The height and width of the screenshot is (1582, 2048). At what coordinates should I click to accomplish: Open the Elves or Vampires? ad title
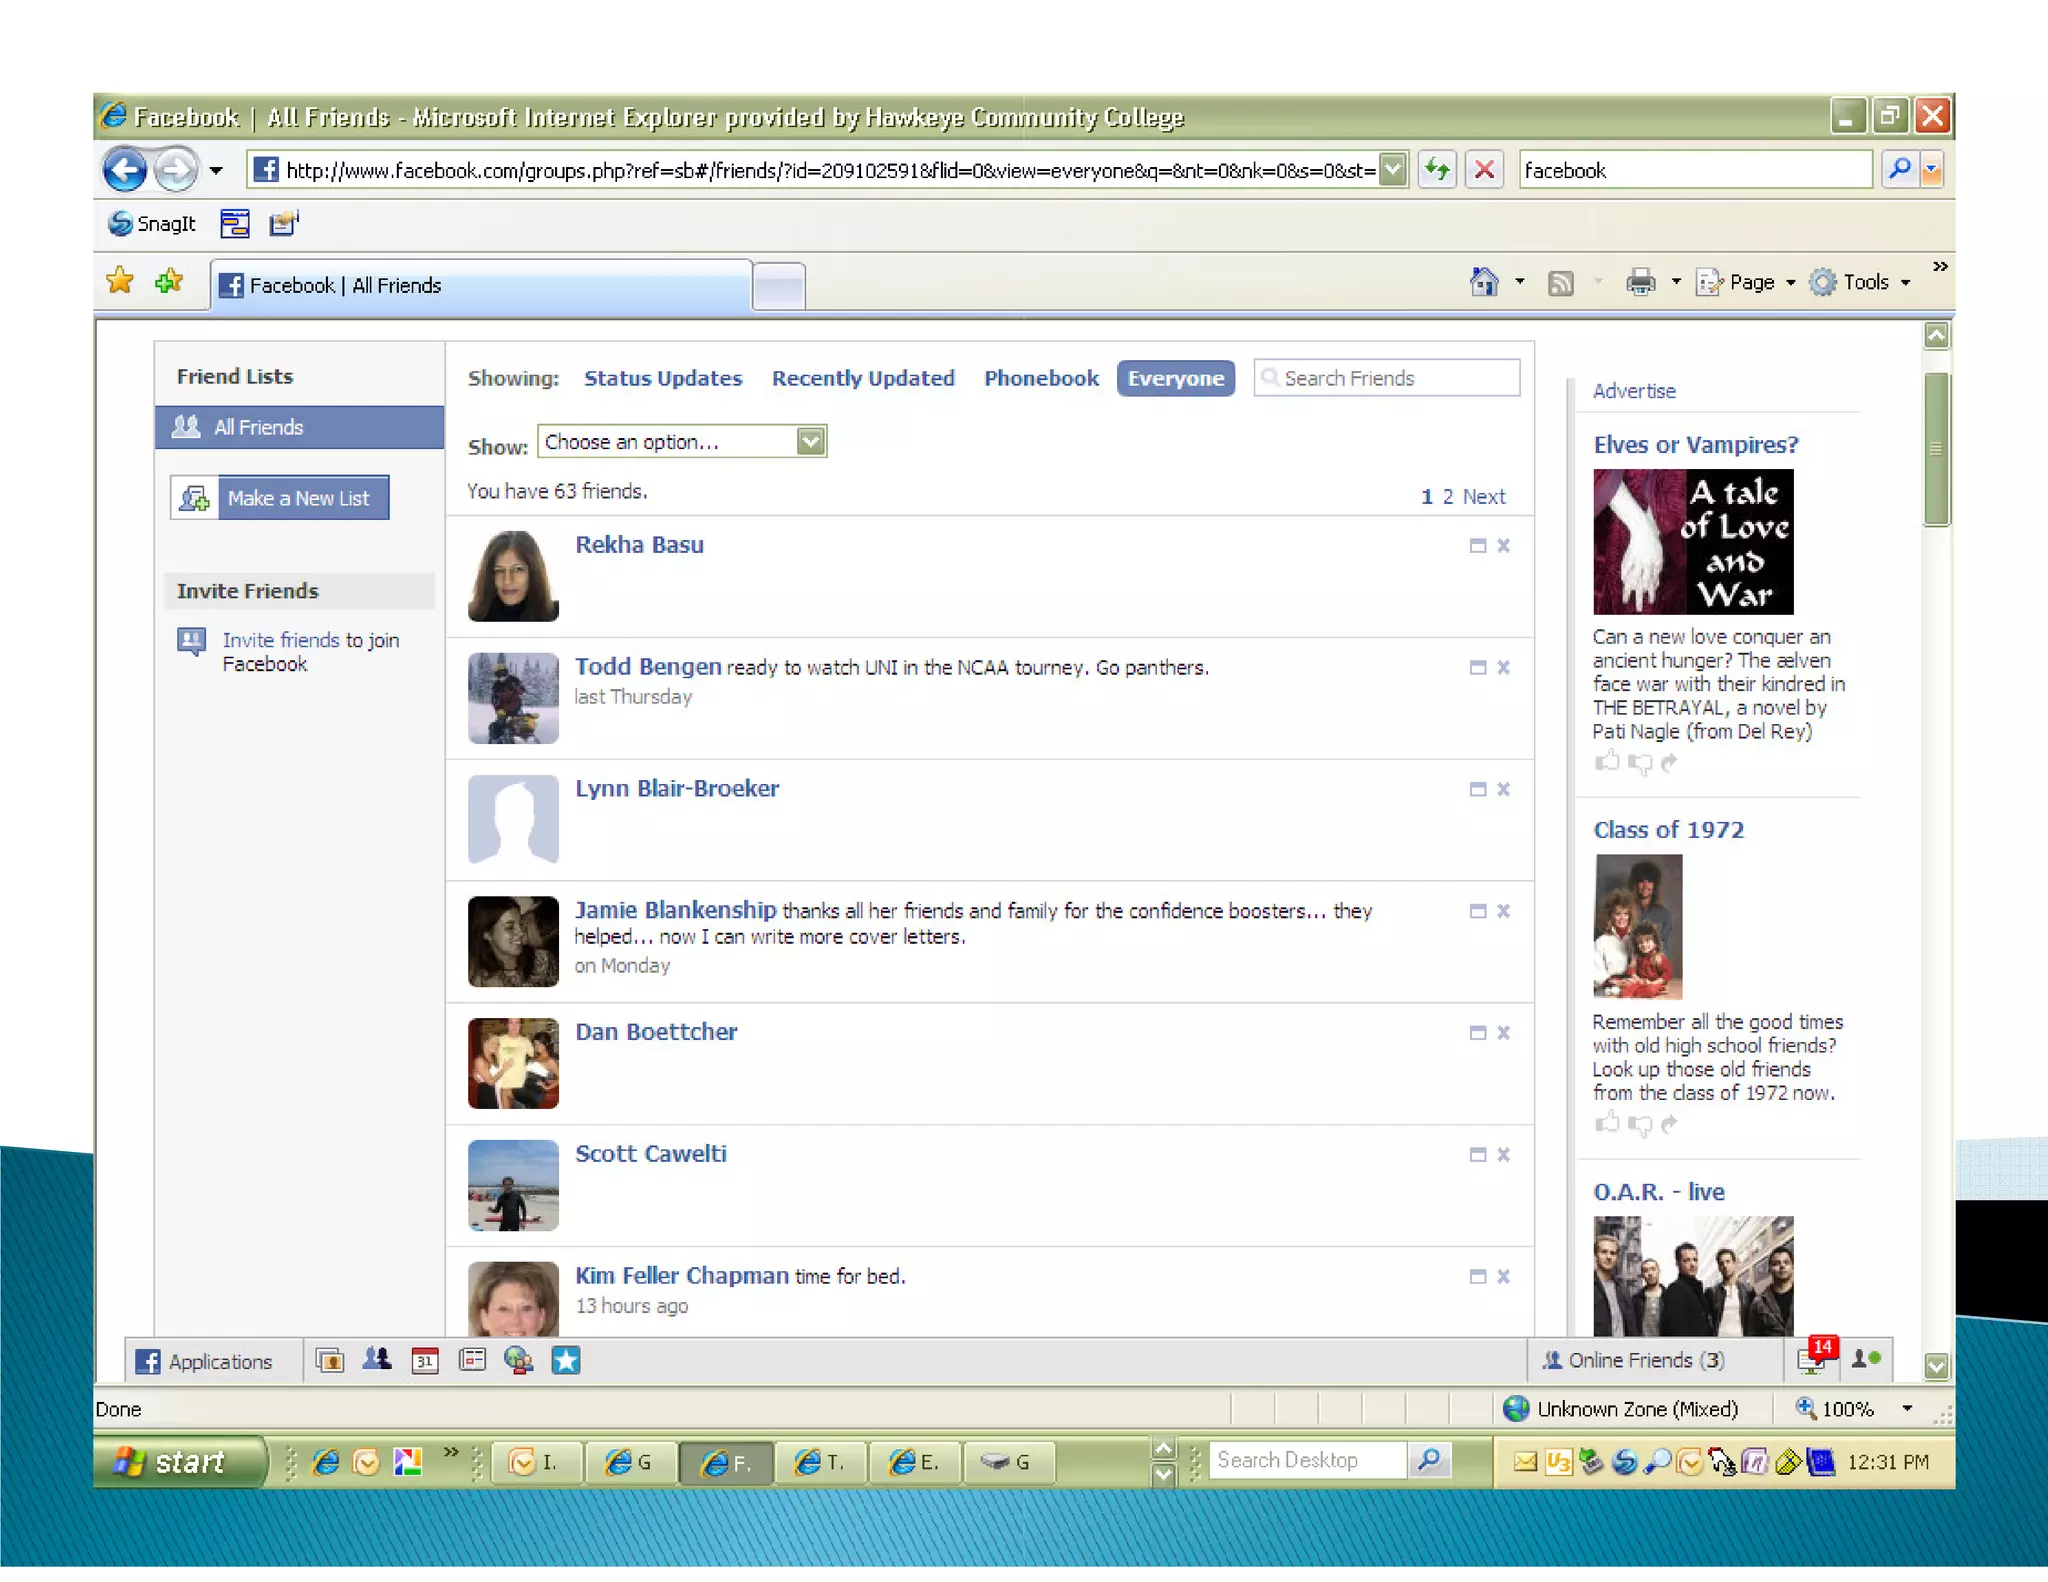(x=1696, y=445)
